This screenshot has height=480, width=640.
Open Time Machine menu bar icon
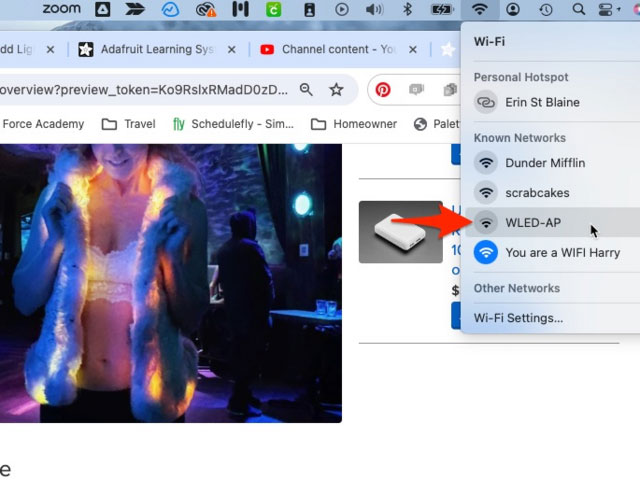(x=546, y=9)
